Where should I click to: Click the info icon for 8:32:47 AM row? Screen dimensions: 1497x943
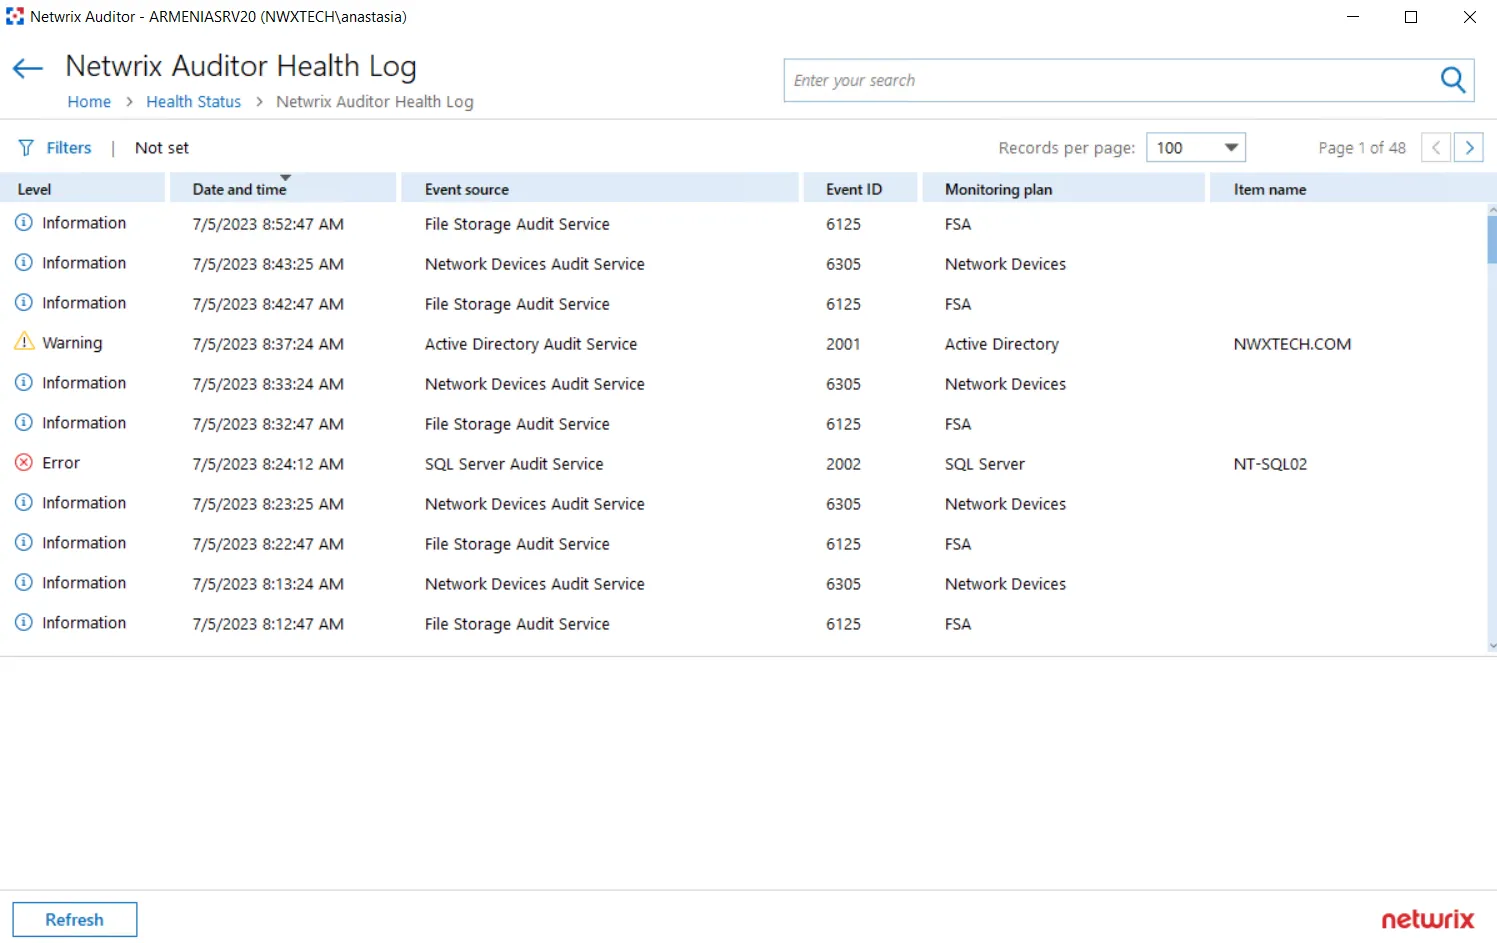(x=24, y=423)
